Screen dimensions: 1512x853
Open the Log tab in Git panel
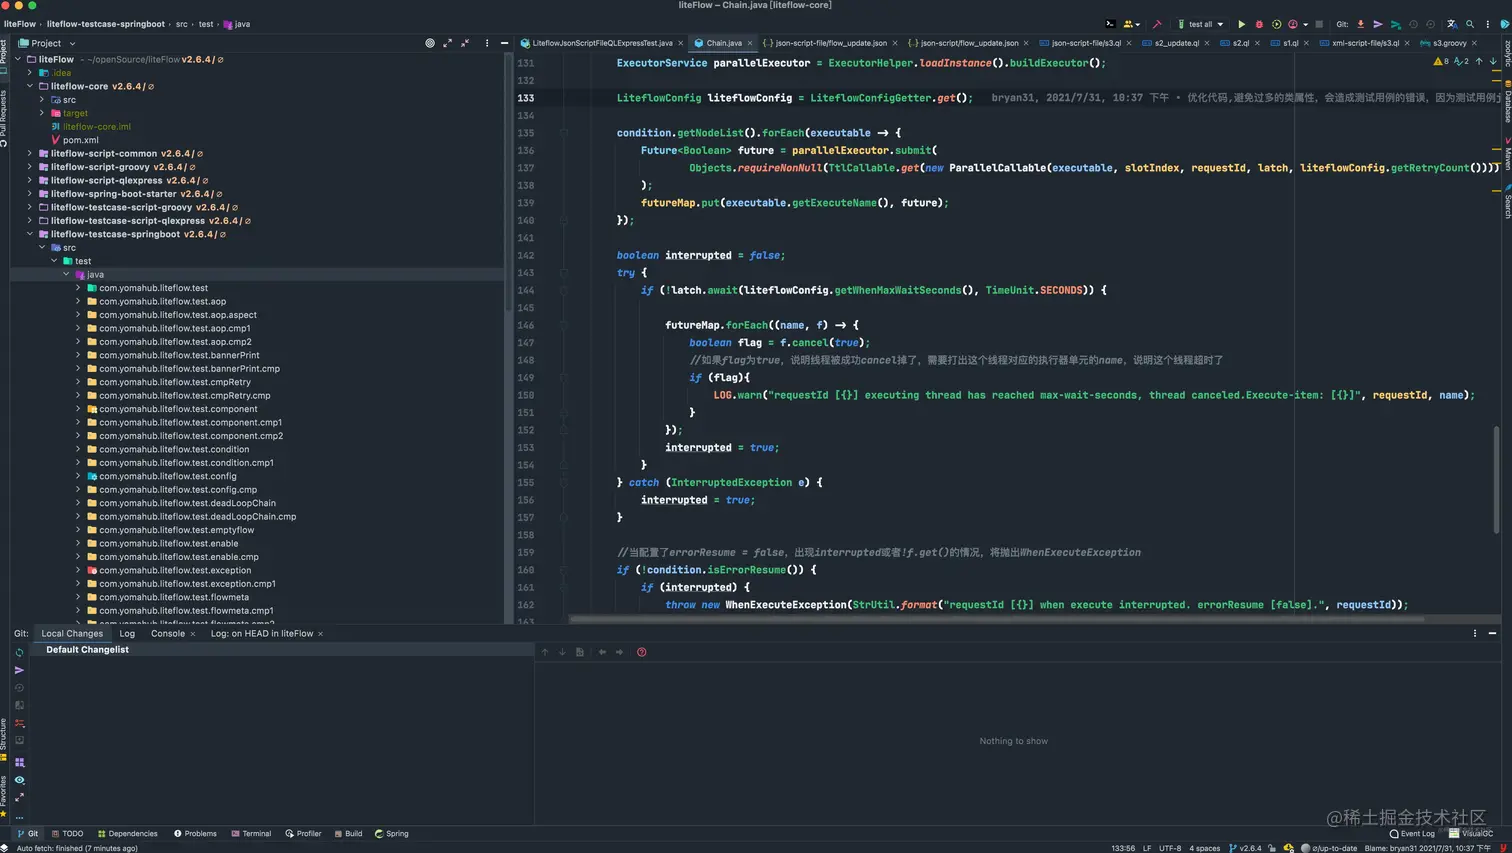(127, 633)
